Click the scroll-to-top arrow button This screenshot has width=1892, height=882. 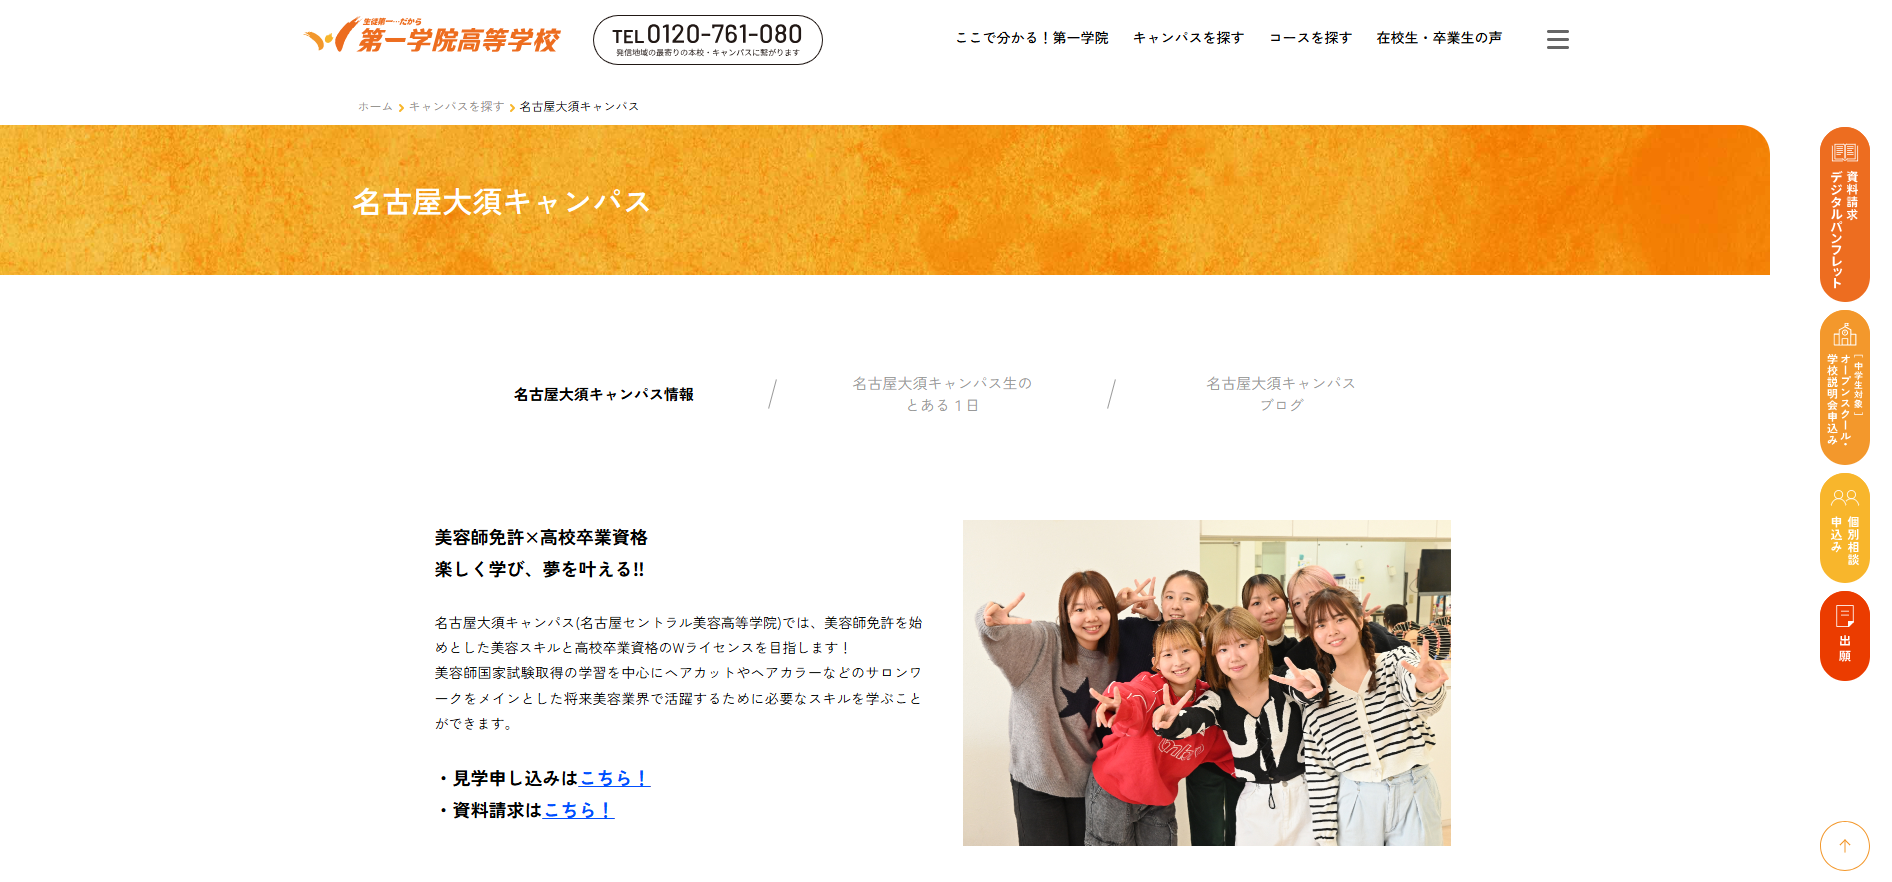pos(1845,846)
